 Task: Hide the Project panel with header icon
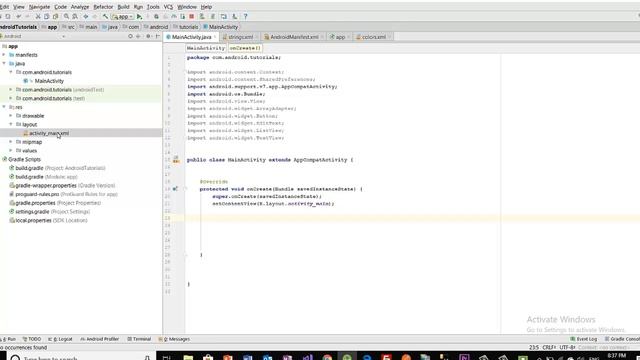click(x=158, y=36)
